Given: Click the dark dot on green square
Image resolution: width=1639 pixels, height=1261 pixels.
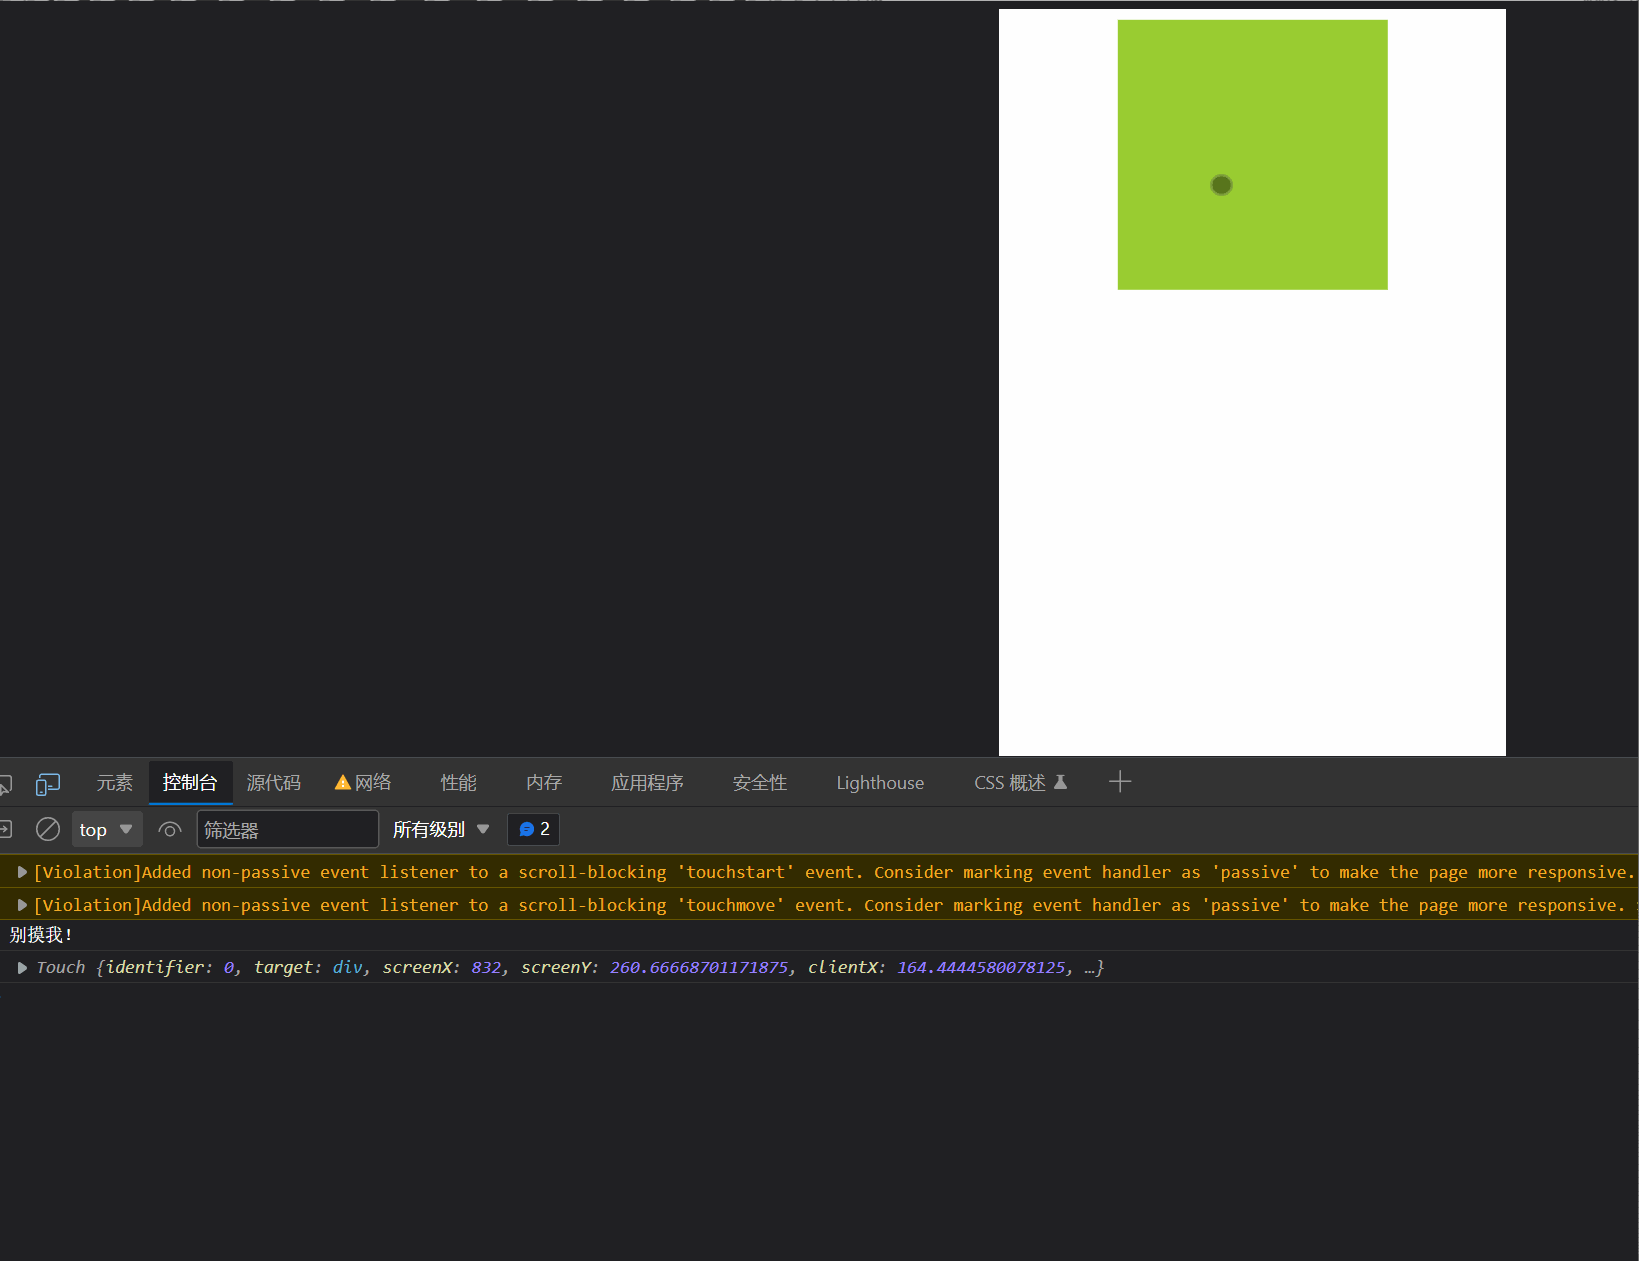Looking at the screenshot, I should click(1221, 185).
